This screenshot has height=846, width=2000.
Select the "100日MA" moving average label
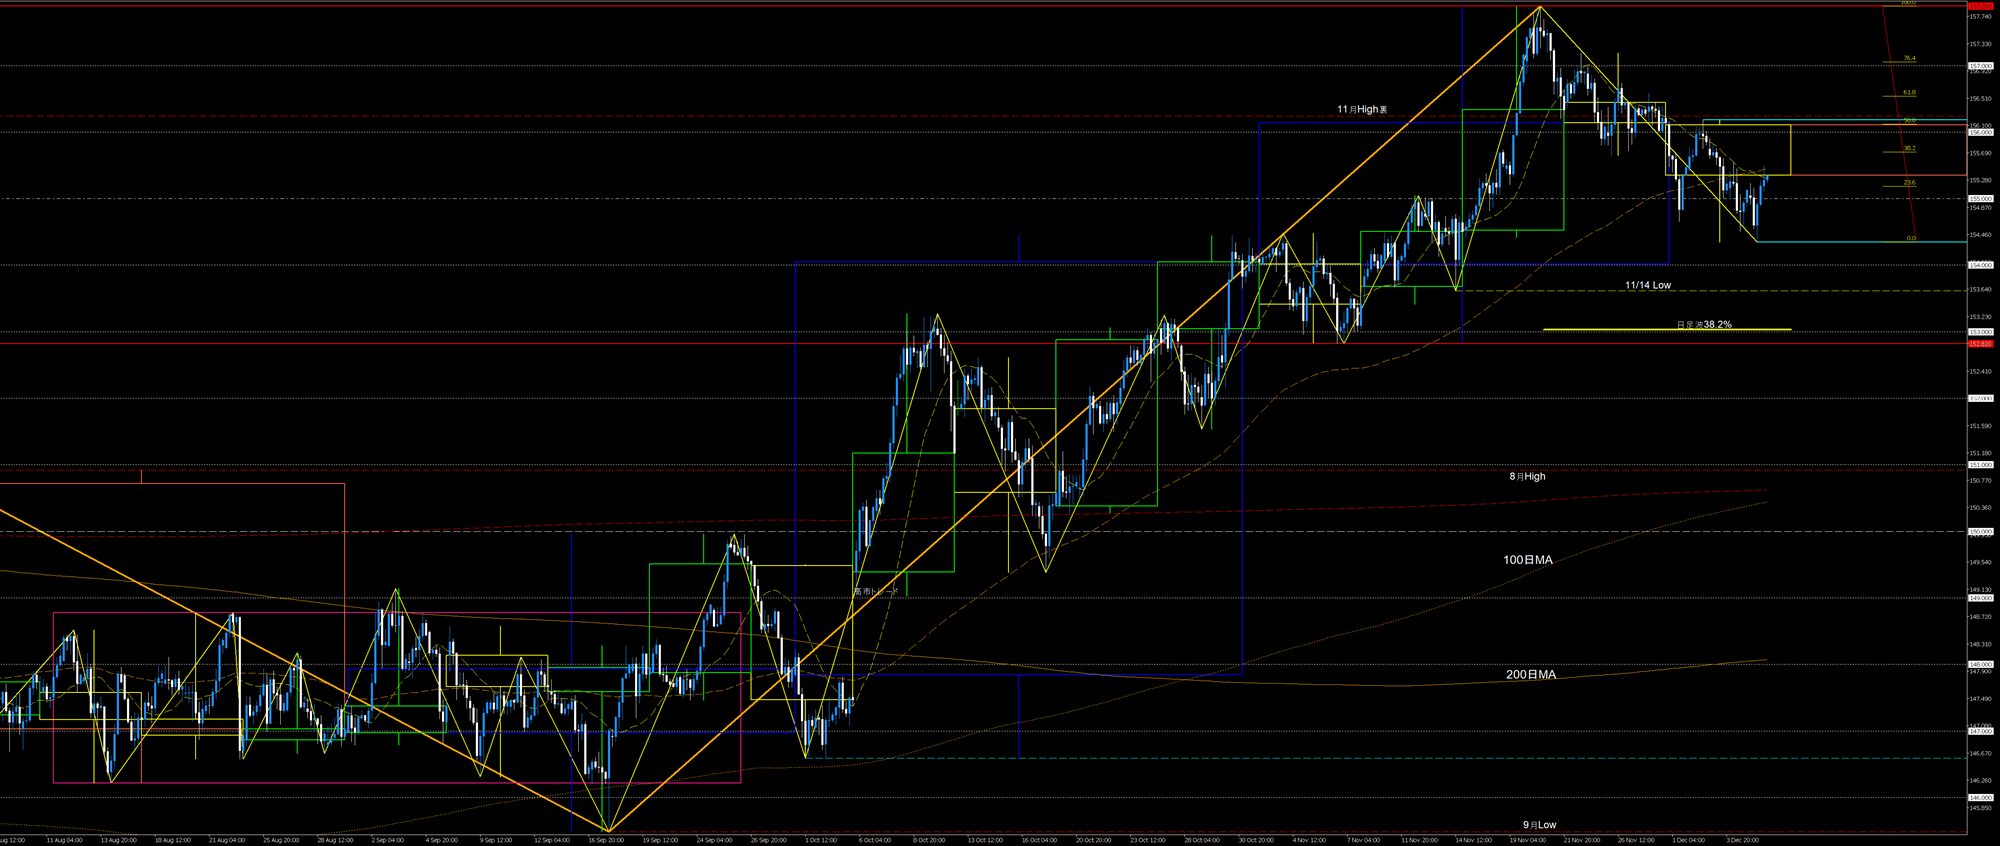coord(1527,560)
